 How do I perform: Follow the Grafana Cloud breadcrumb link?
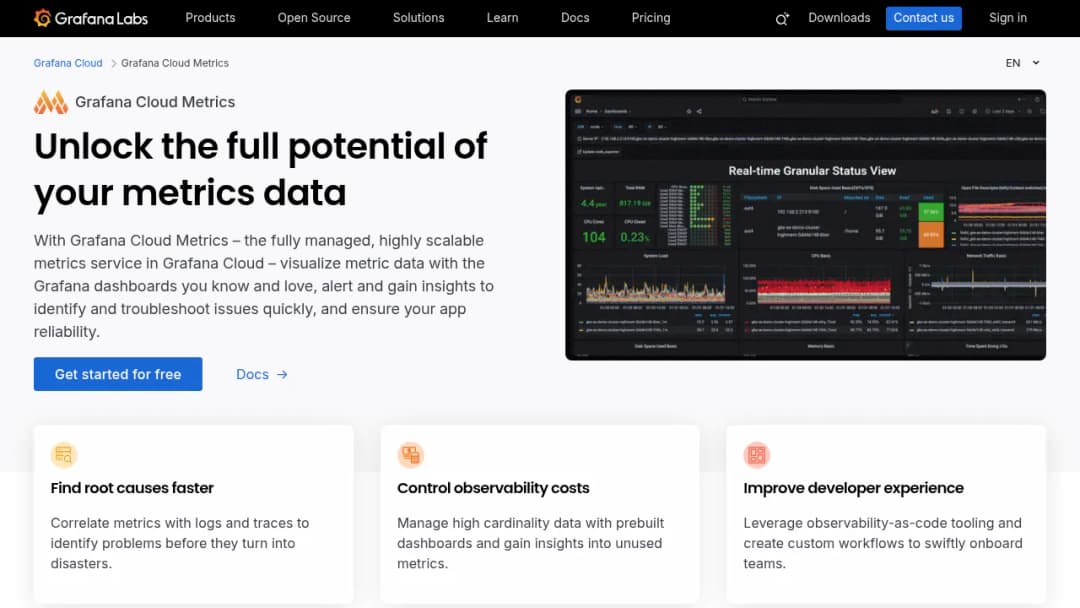68,63
